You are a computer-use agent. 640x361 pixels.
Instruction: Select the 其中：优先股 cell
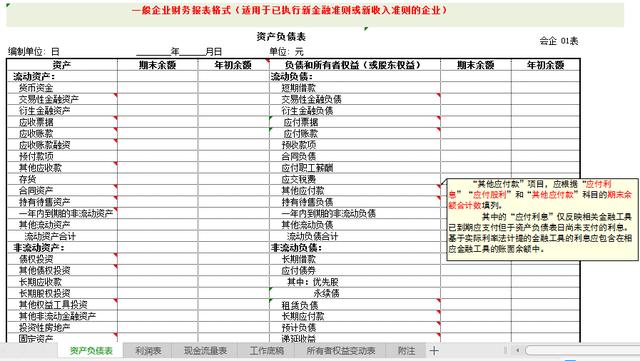point(355,282)
